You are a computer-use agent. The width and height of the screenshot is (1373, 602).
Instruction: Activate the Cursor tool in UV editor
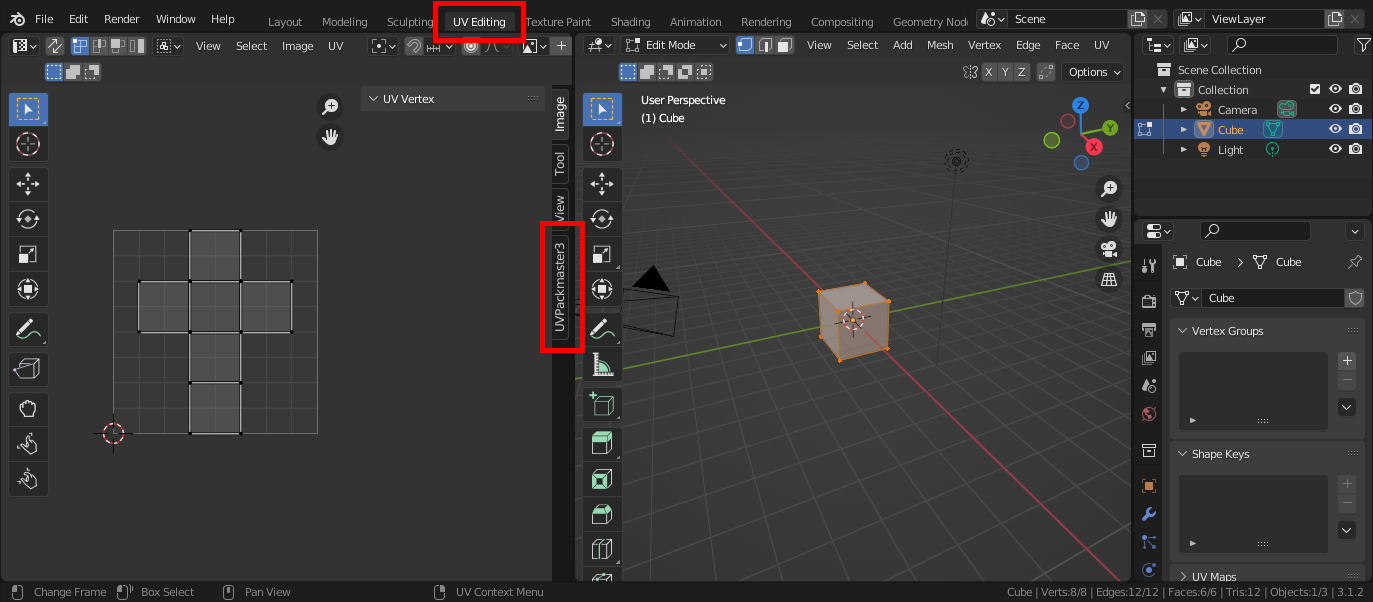[x=28, y=144]
